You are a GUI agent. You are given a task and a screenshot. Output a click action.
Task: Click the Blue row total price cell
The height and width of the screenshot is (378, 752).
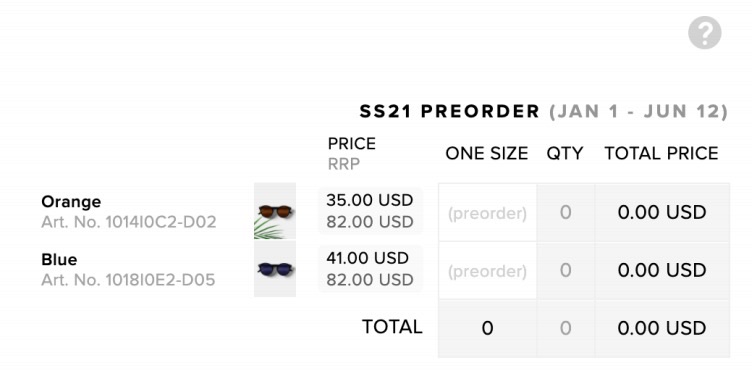pos(662,271)
